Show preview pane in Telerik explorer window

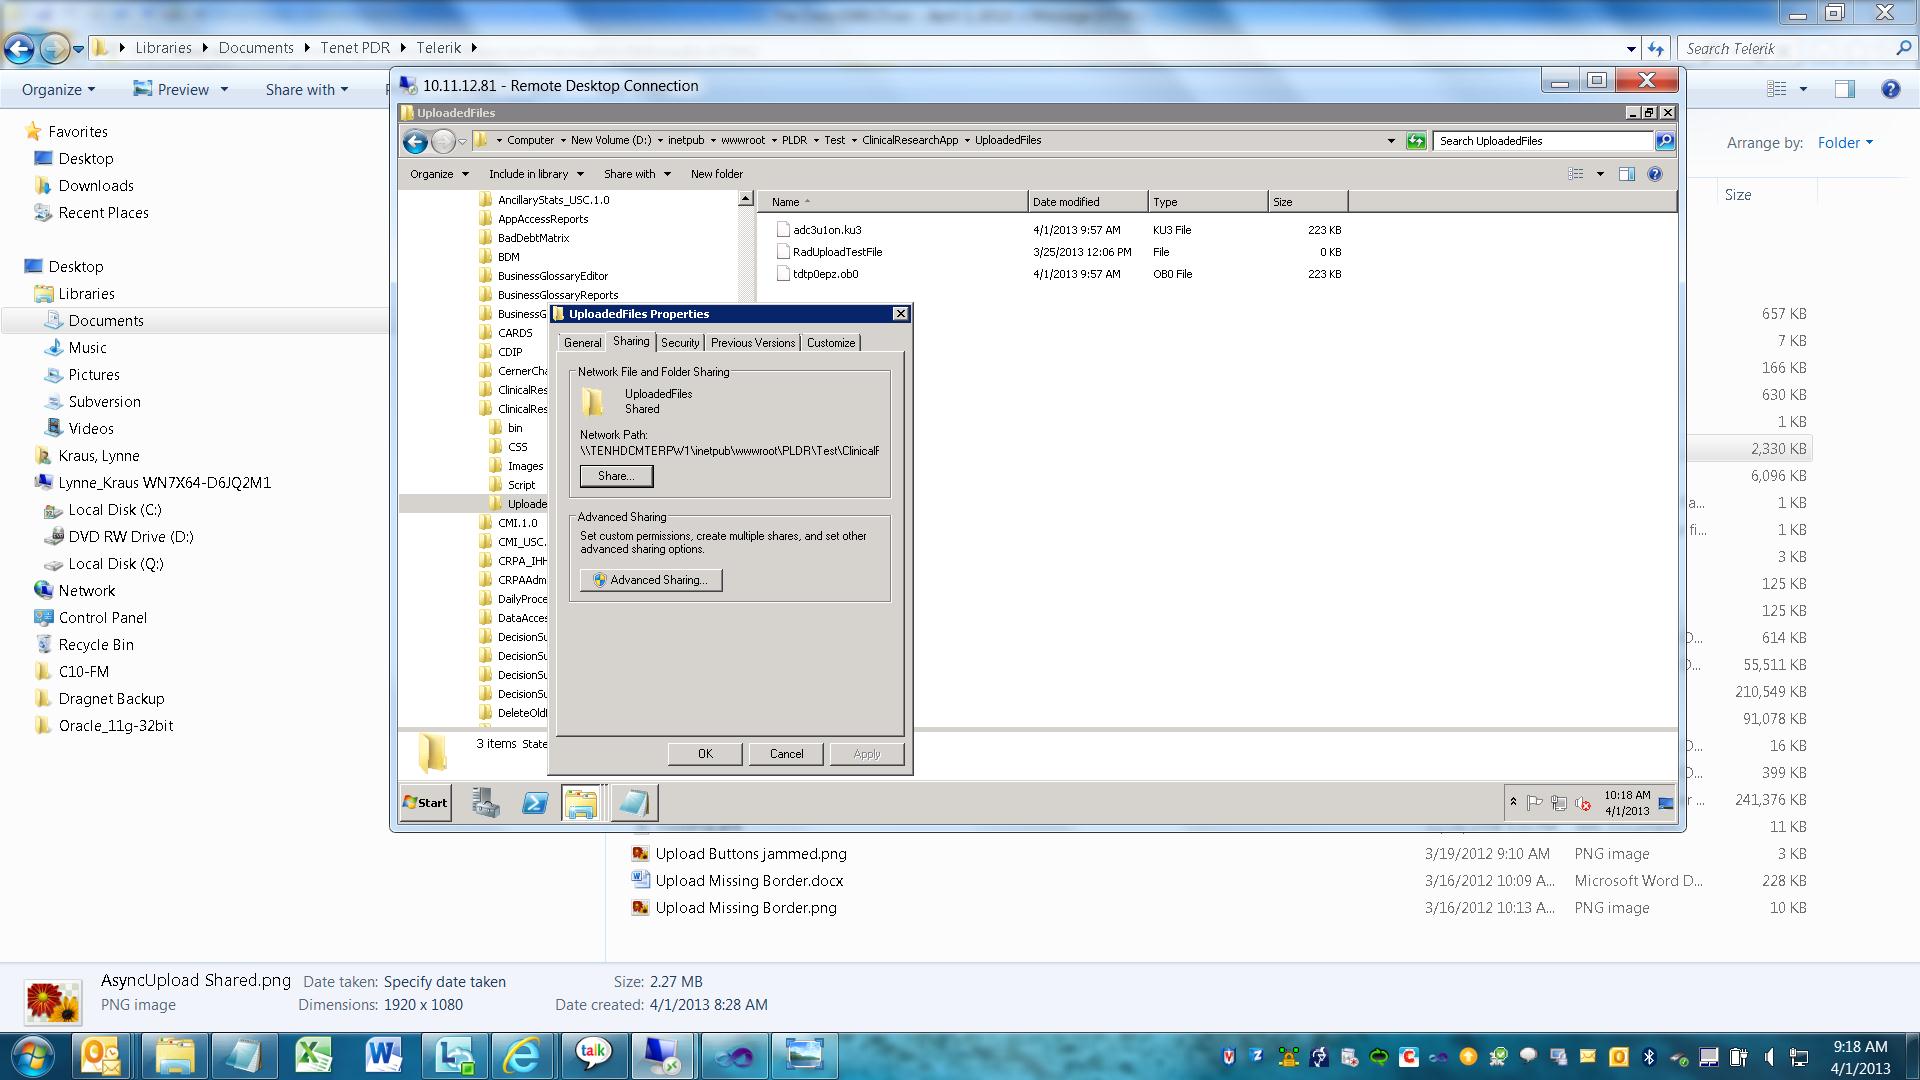tap(1845, 89)
